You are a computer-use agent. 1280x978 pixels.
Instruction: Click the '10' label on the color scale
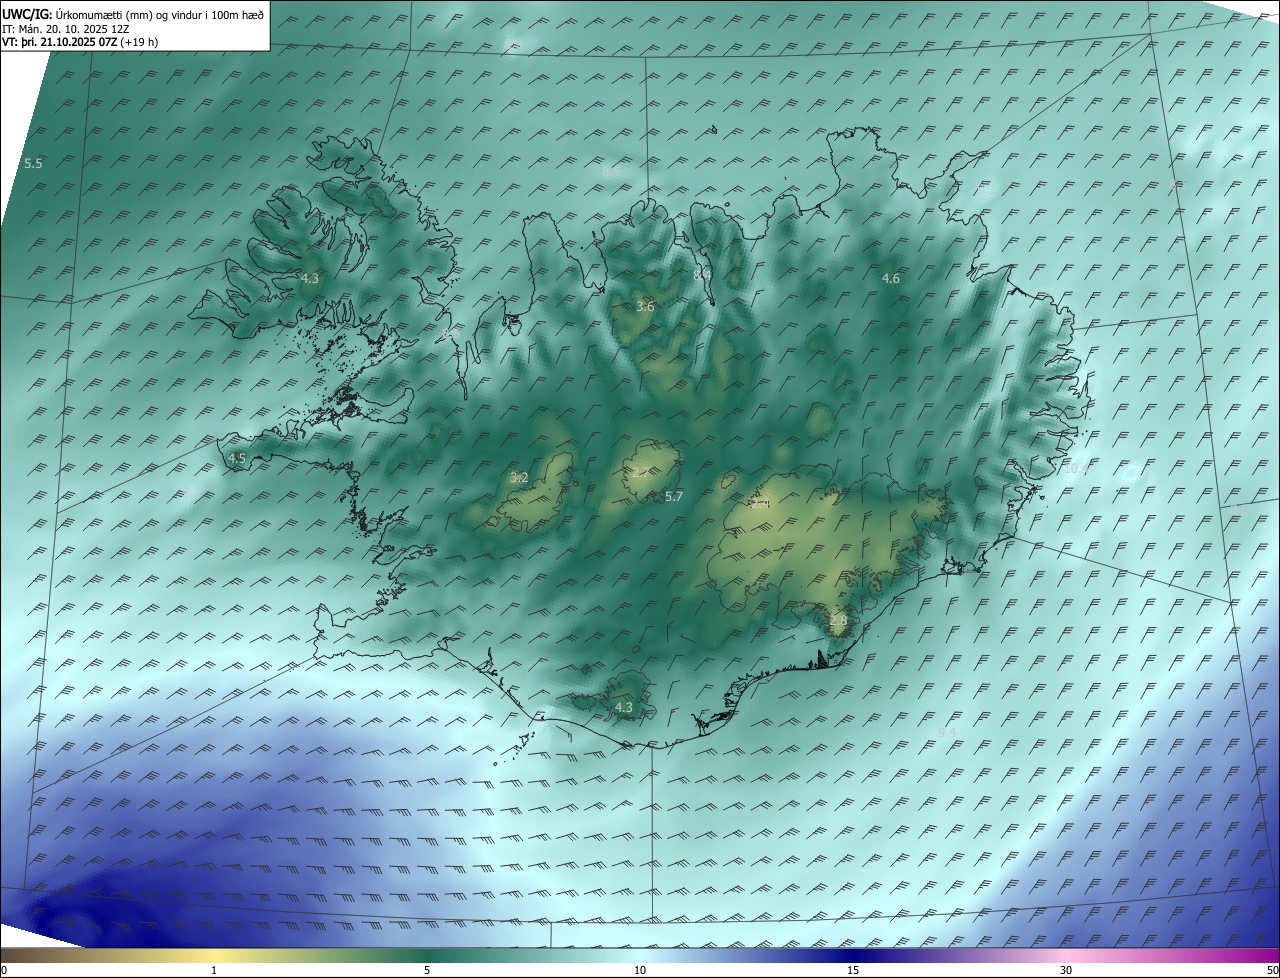(640, 970)
